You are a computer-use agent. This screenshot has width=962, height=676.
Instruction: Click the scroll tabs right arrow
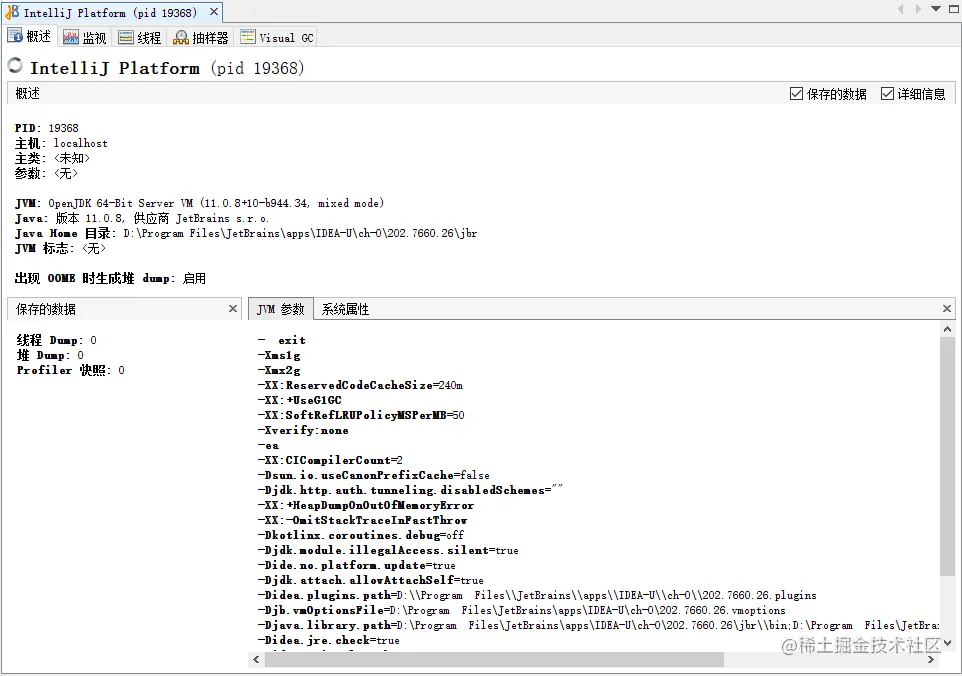pyautogui.click(x=918, y=9)
